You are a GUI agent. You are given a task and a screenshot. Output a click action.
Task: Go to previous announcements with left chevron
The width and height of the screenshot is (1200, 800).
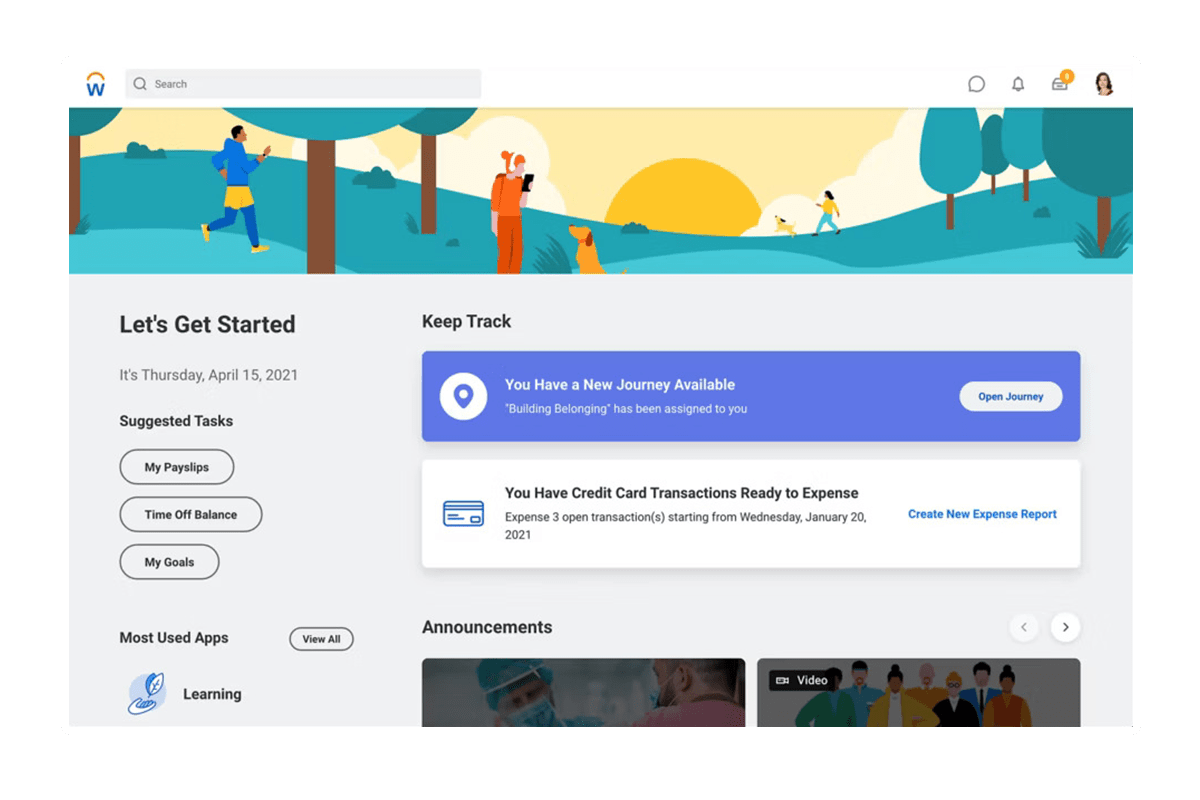[x=1024, y=627]
